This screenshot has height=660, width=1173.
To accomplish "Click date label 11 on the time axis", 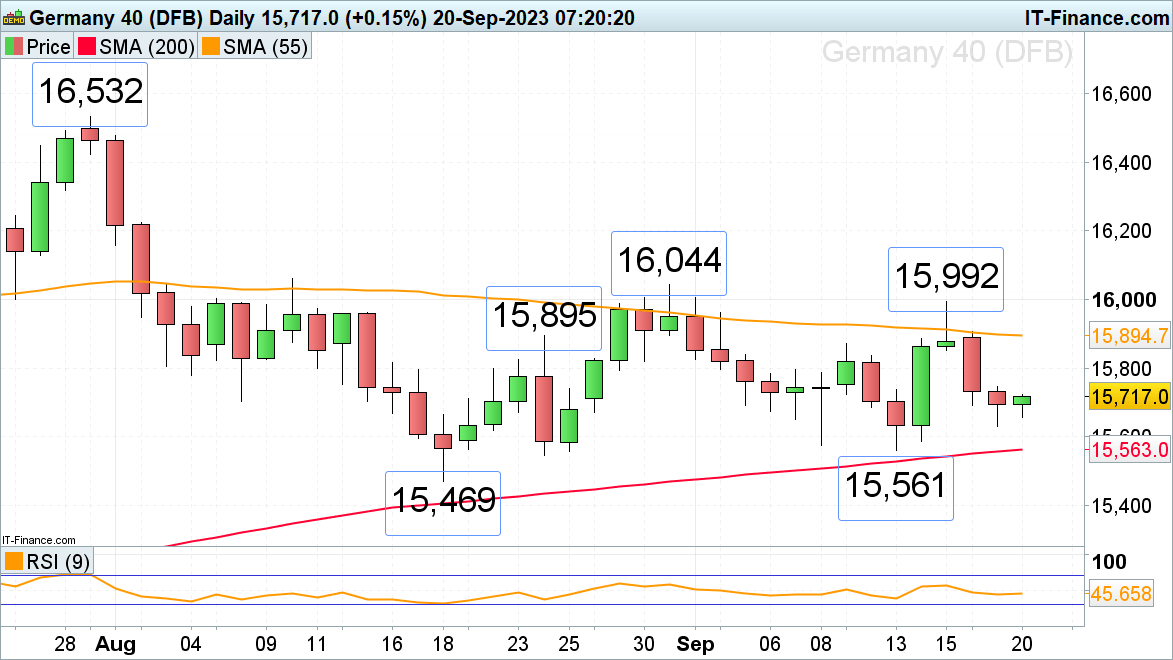I will coord(316,644).
